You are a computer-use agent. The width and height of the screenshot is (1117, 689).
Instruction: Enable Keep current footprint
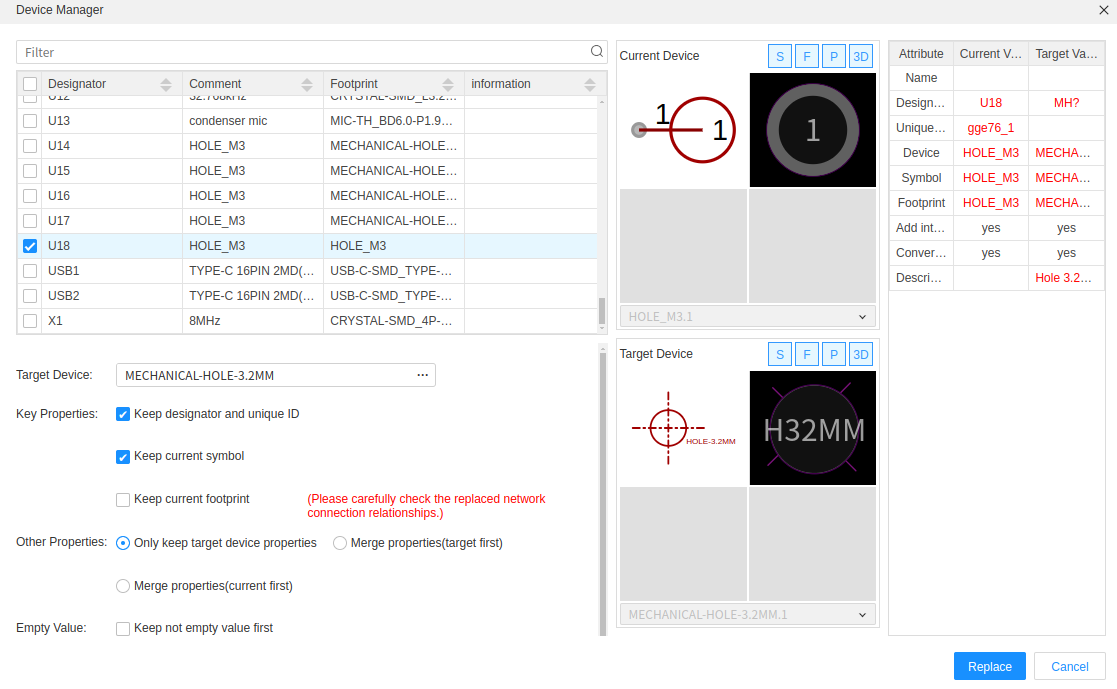tap(123, 499)
